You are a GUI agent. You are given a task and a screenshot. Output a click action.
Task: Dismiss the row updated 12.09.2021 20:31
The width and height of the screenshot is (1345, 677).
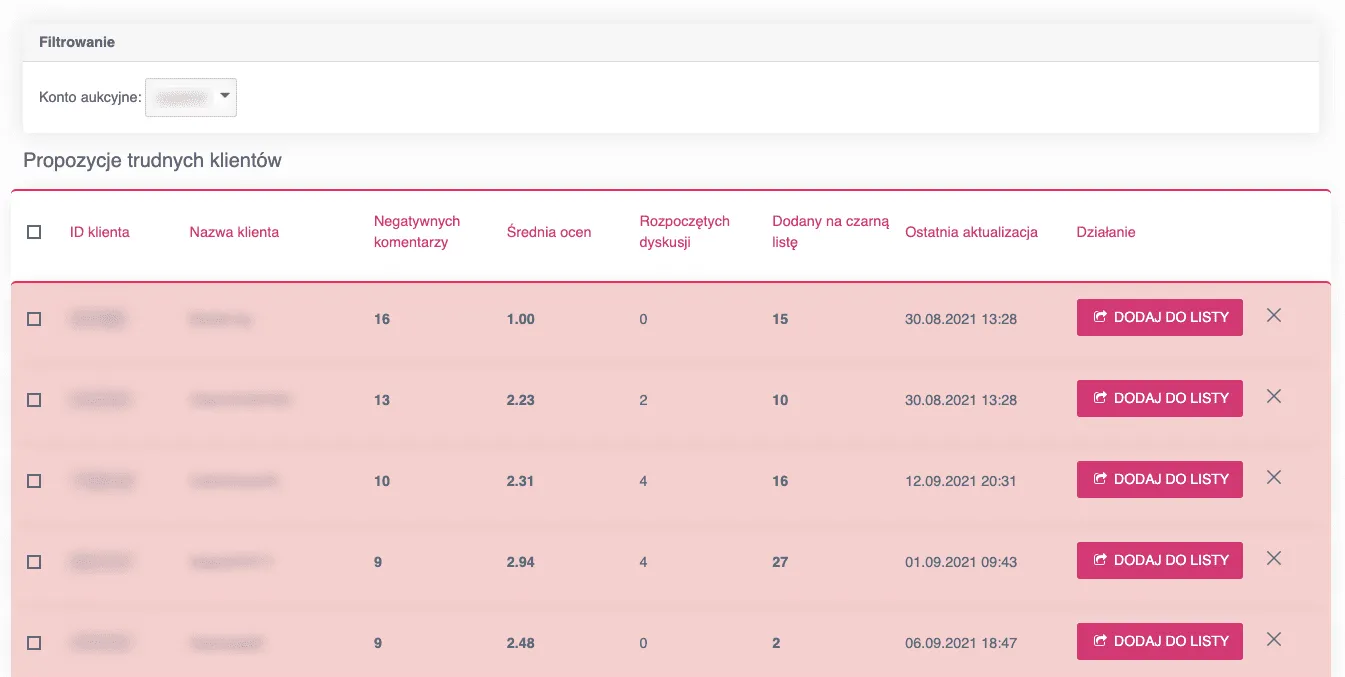(x=1273, y=478)
